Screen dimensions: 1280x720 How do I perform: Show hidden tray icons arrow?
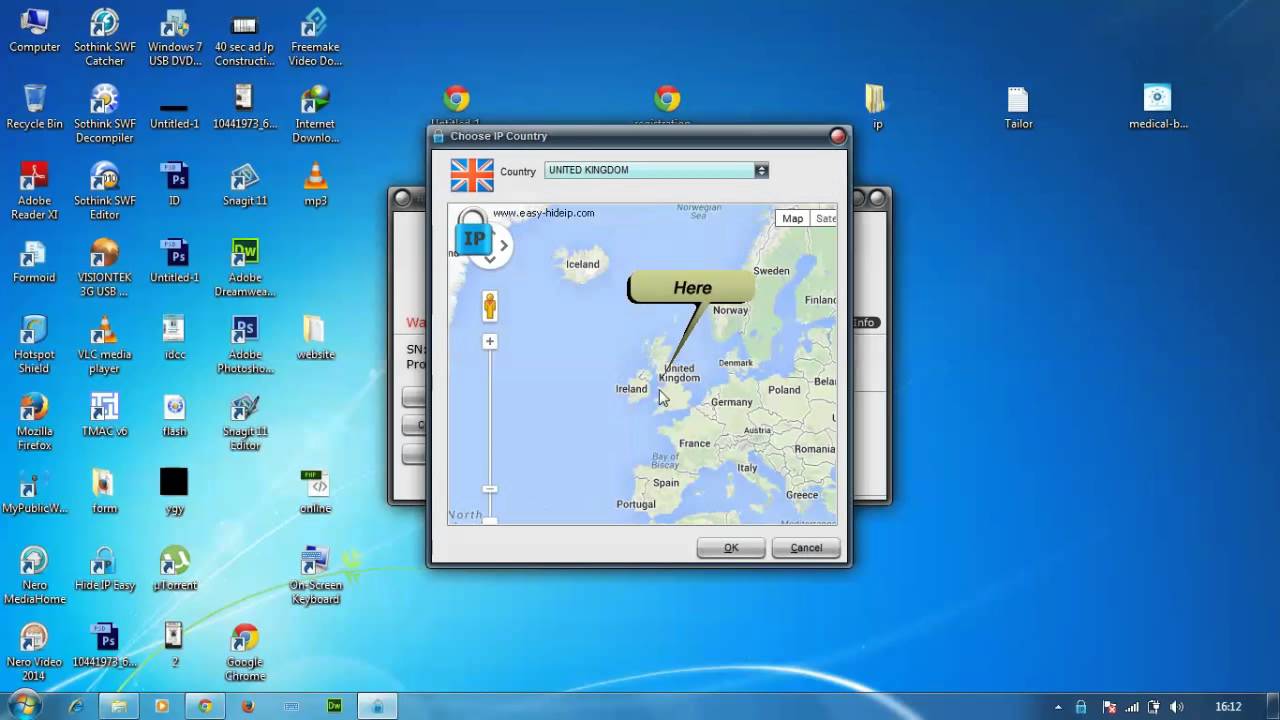1058,707
